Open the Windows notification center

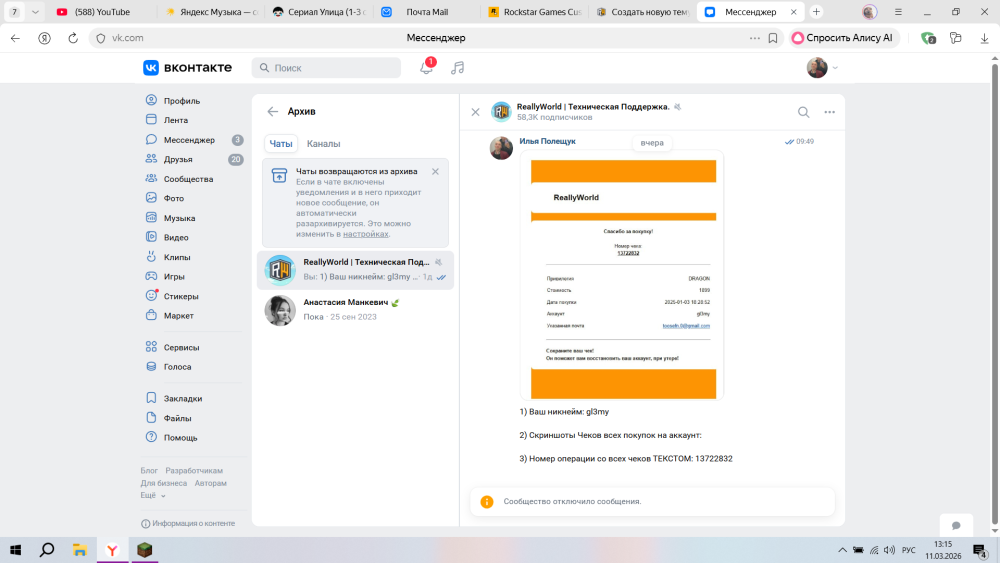coord(980,550)
